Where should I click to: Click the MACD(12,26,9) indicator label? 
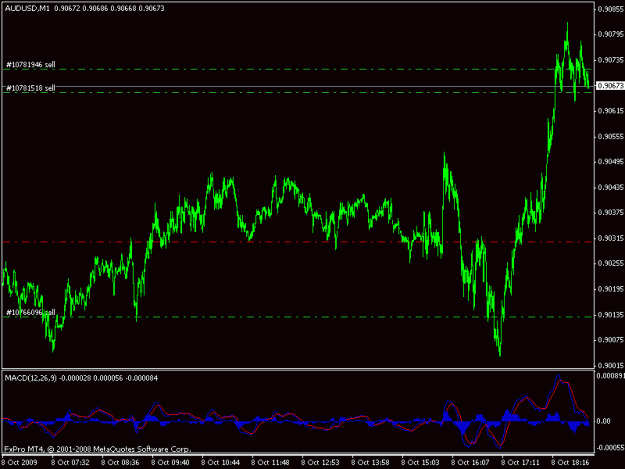tap(31, 378)
